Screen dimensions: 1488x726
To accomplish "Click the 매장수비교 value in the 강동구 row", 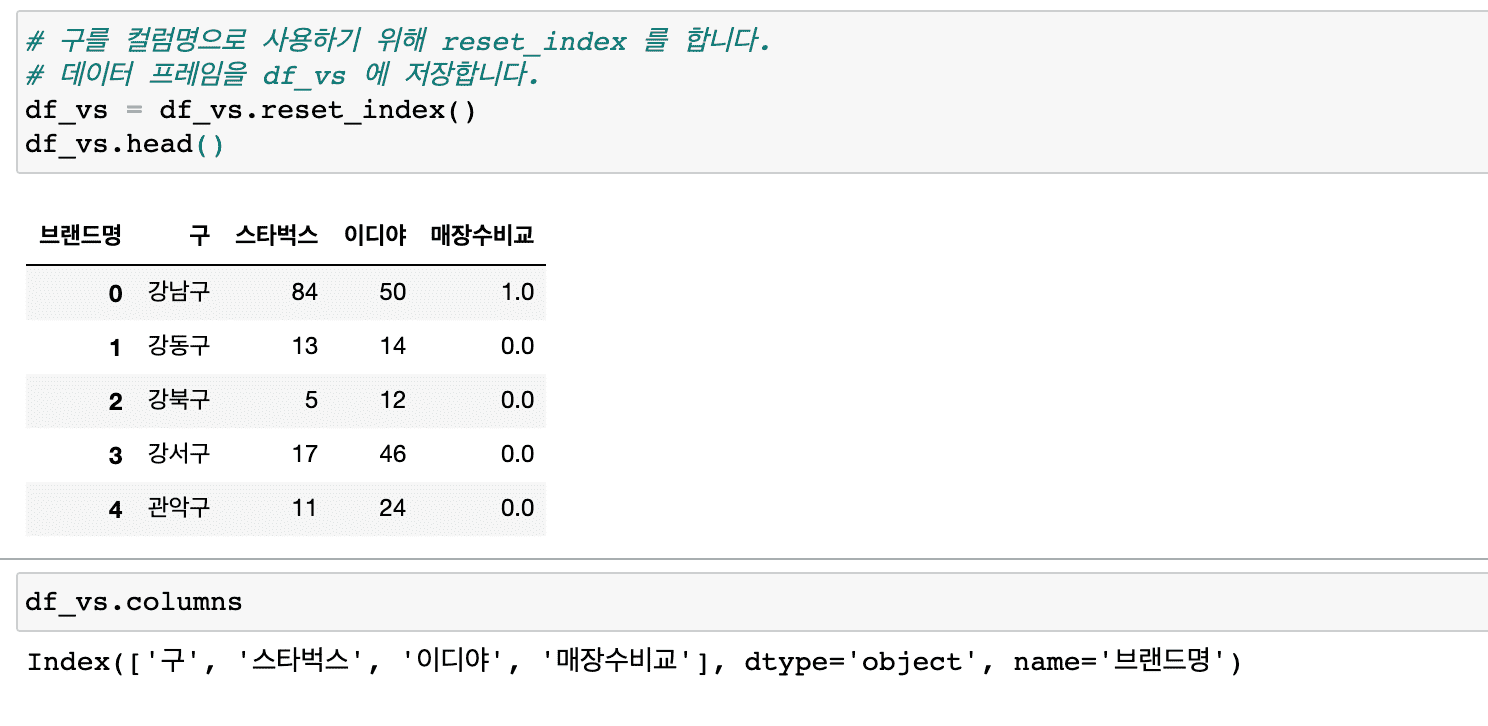I will [x=517, y=346].
